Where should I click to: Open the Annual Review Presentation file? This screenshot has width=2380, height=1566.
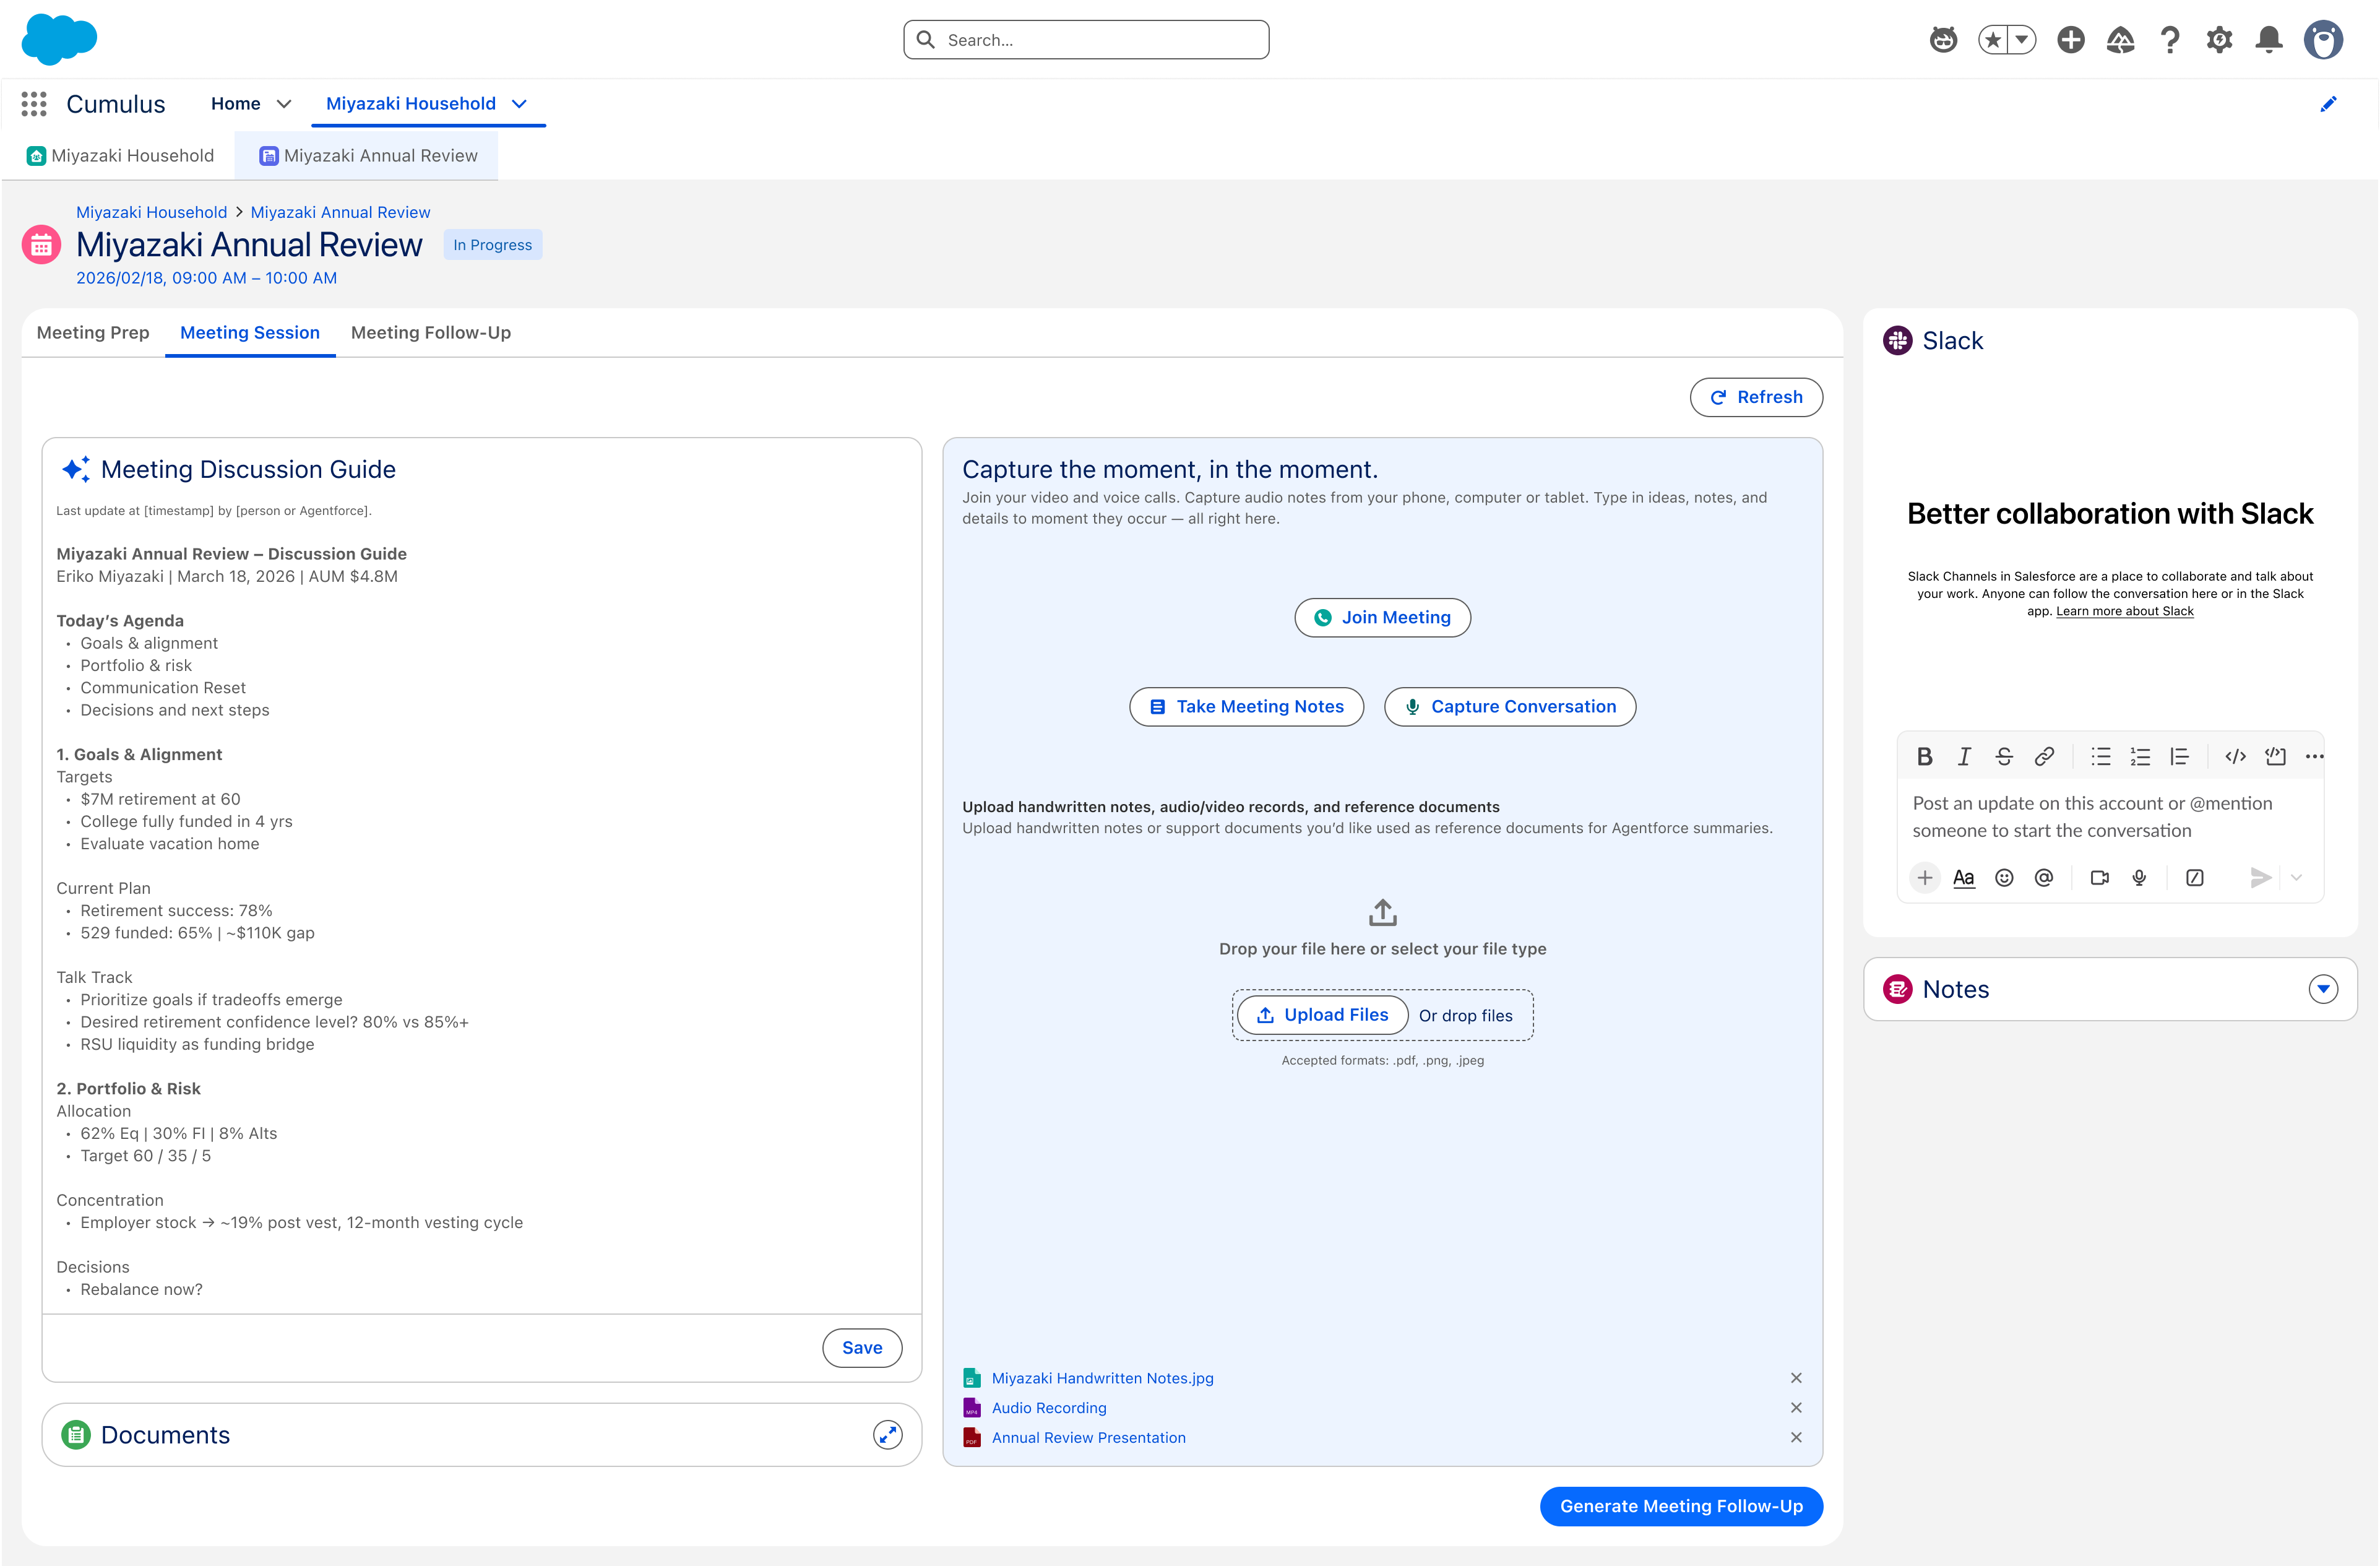[x=1088, y=1438]
